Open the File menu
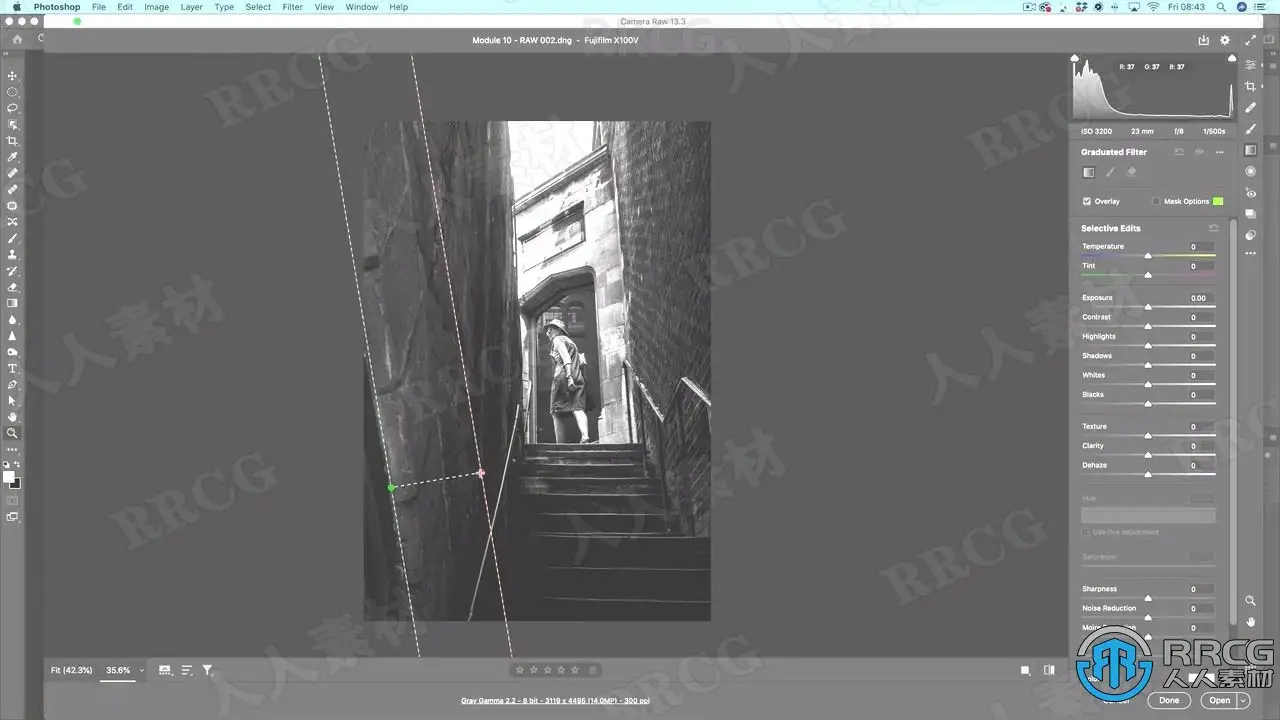 [x=99, y=7]
